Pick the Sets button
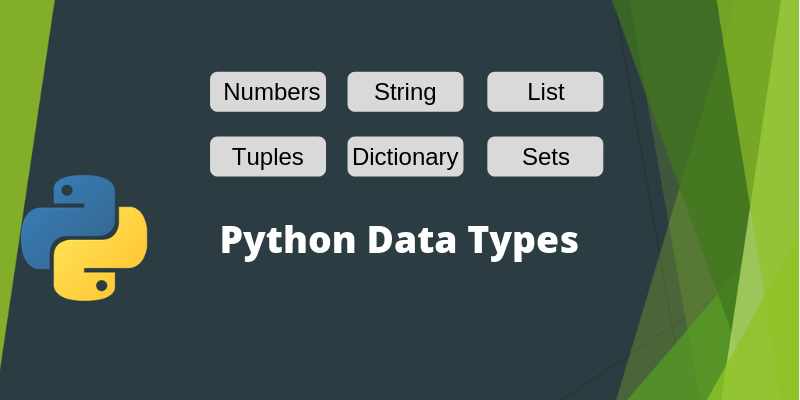Screen dimensions: 800x400 click(x=545, y=156)
